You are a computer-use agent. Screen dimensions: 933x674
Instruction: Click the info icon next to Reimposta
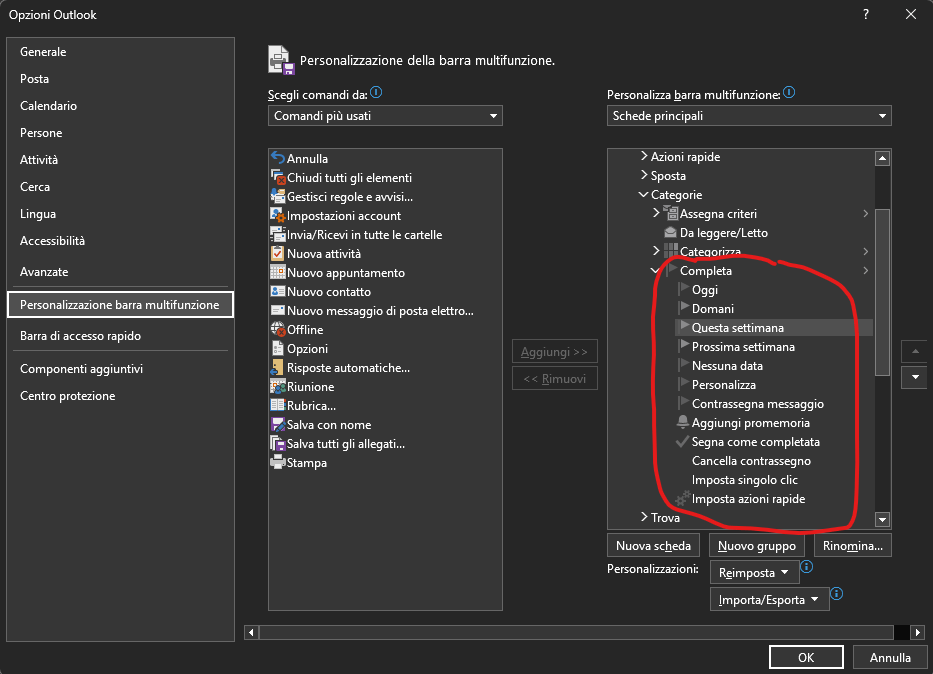tap(806, 566)
